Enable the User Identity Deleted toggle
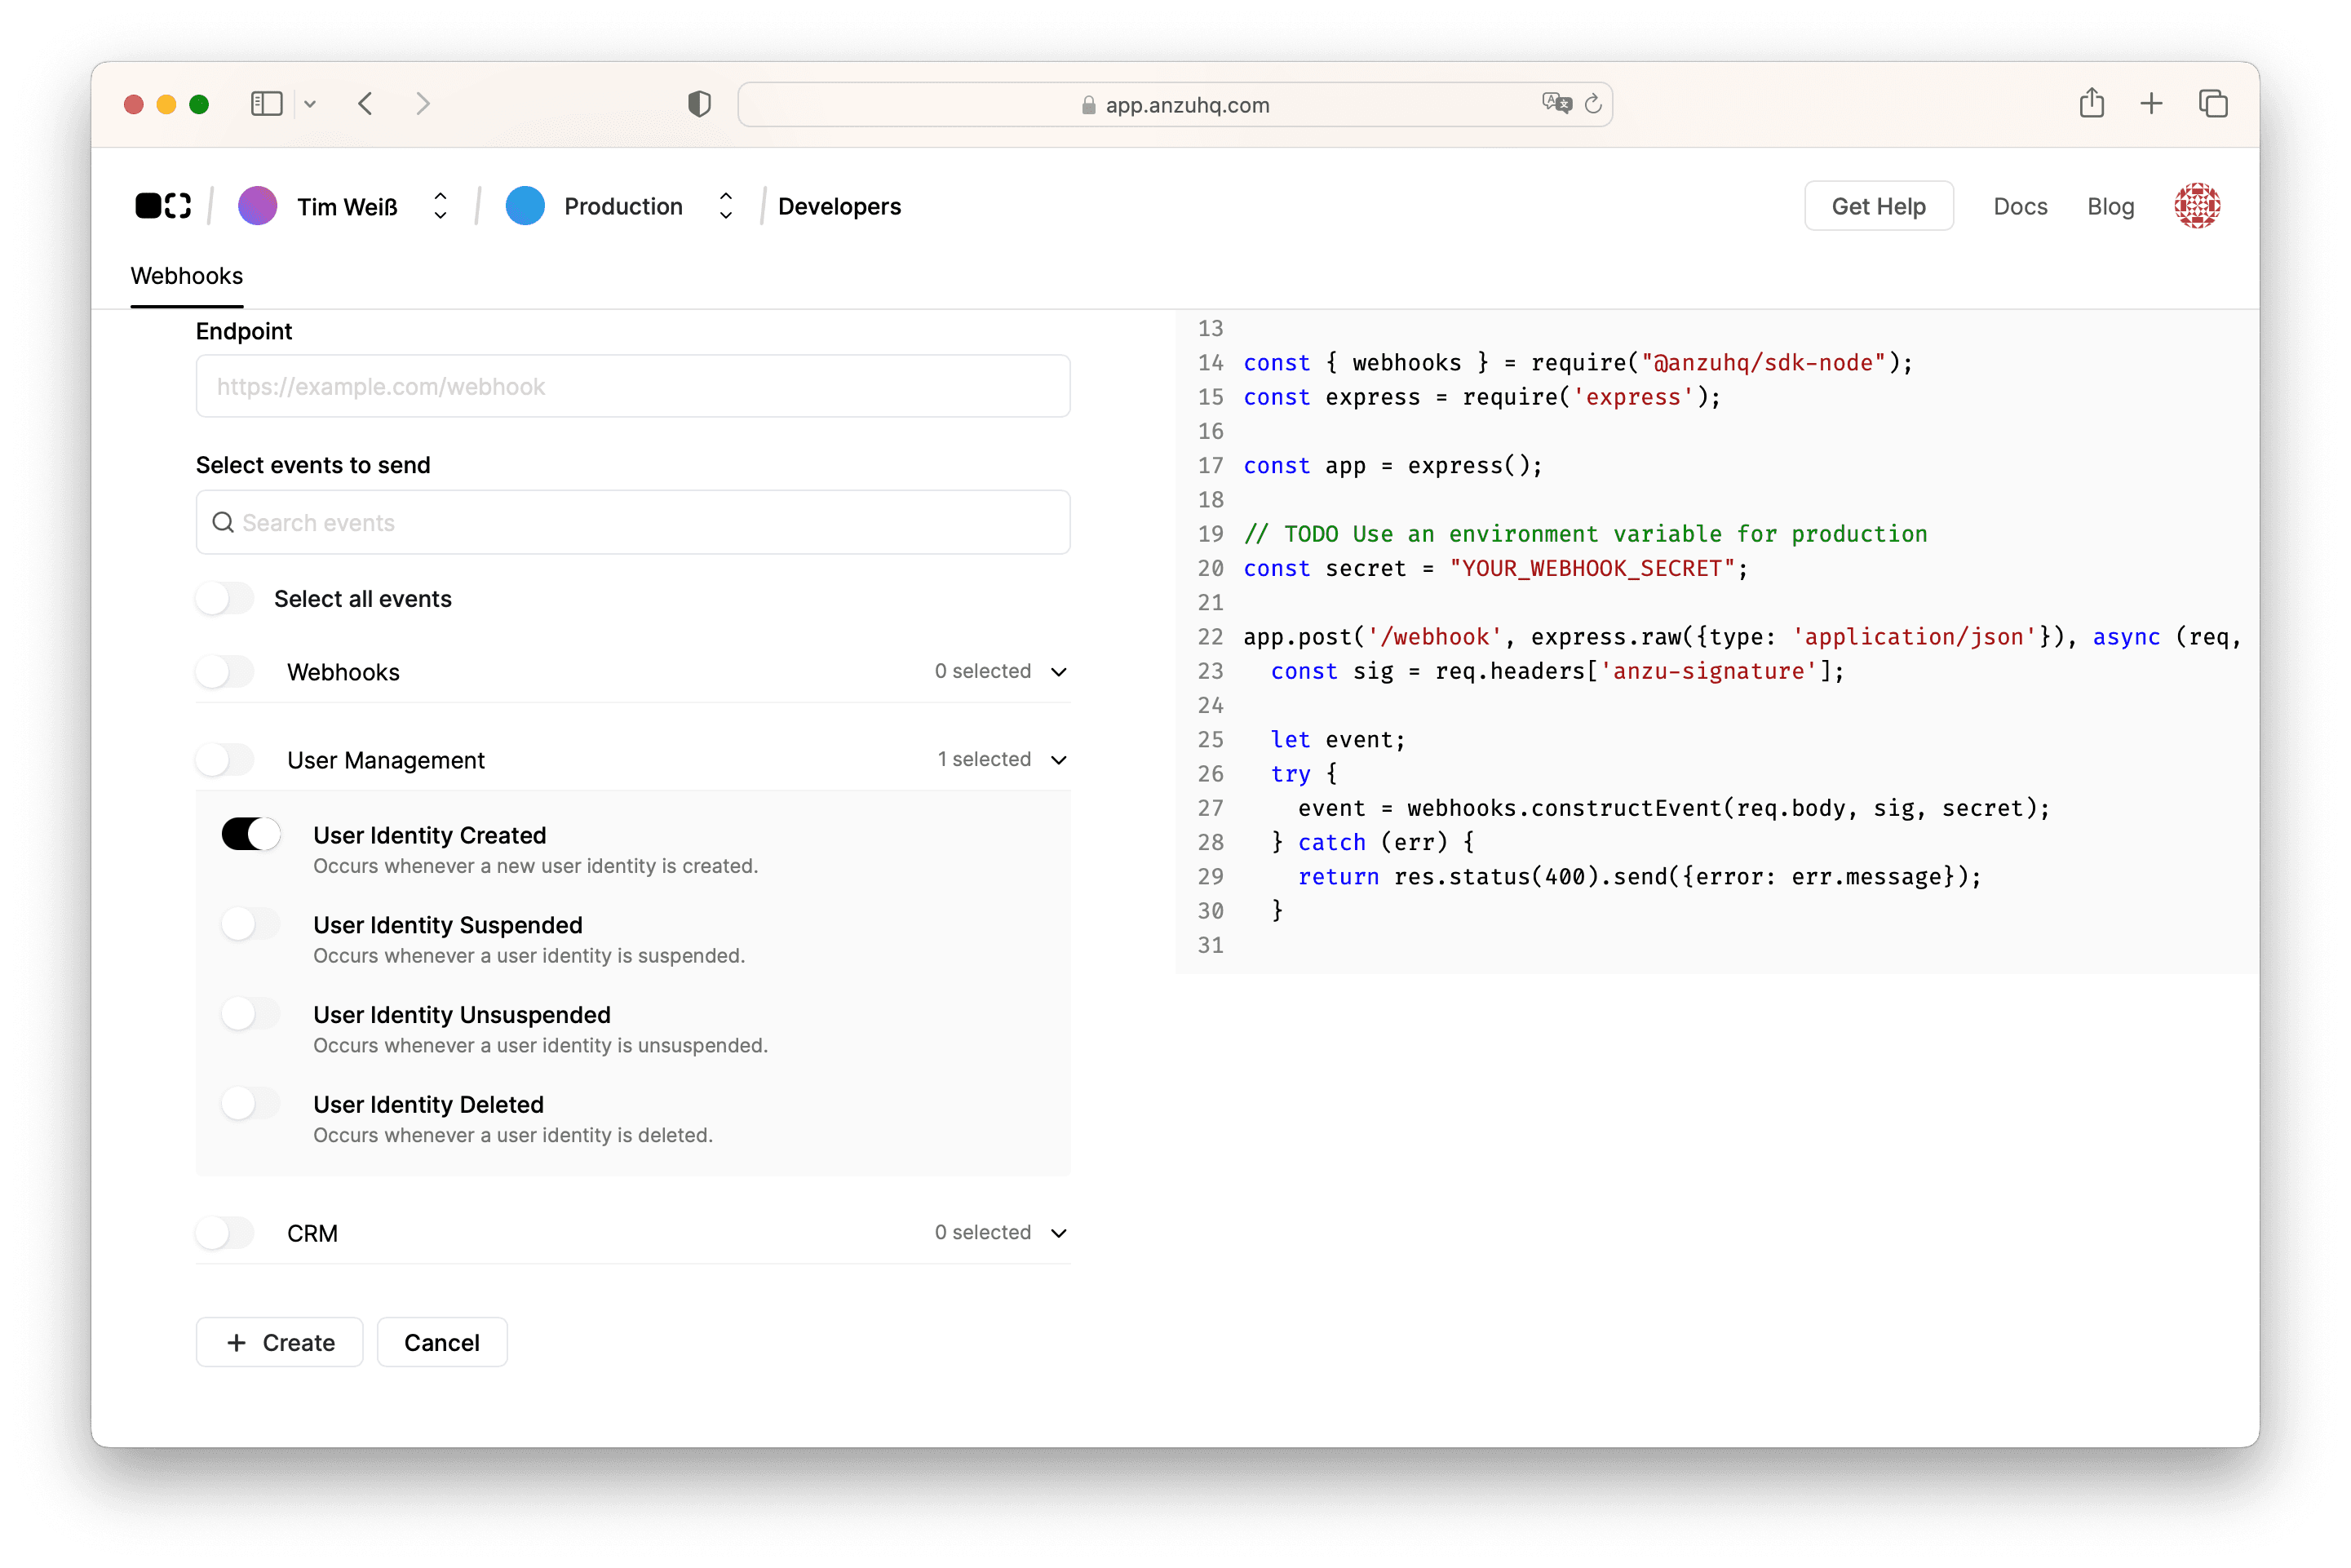 pos(251,1104)
